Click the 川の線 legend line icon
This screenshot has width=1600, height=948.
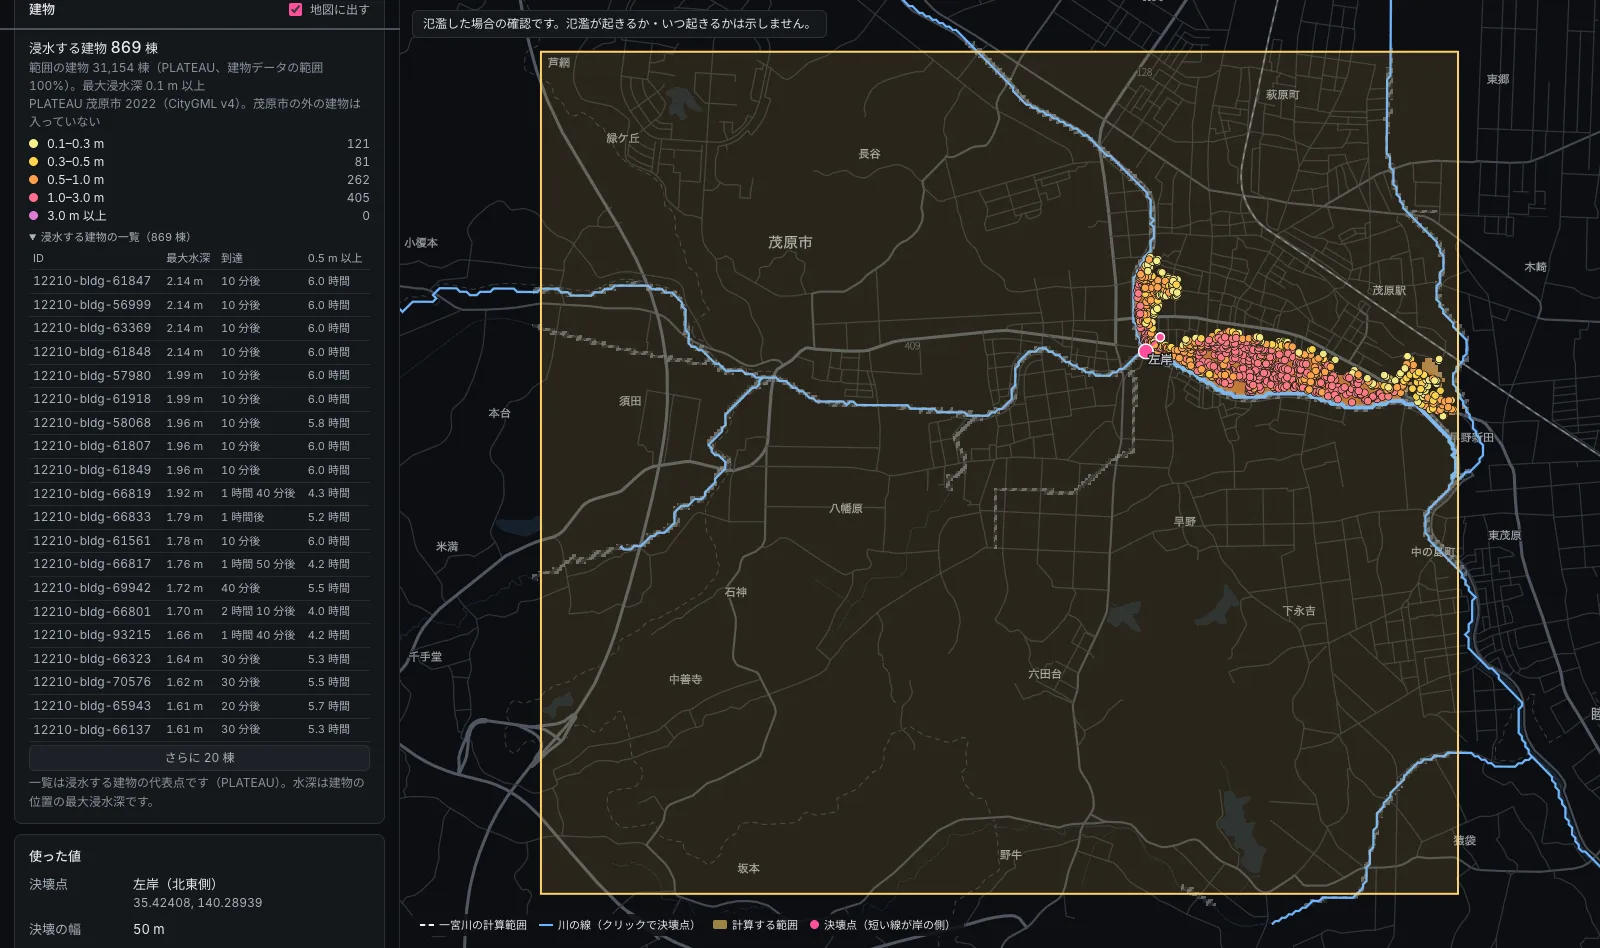pyautogui.click(x=546, y=925)
